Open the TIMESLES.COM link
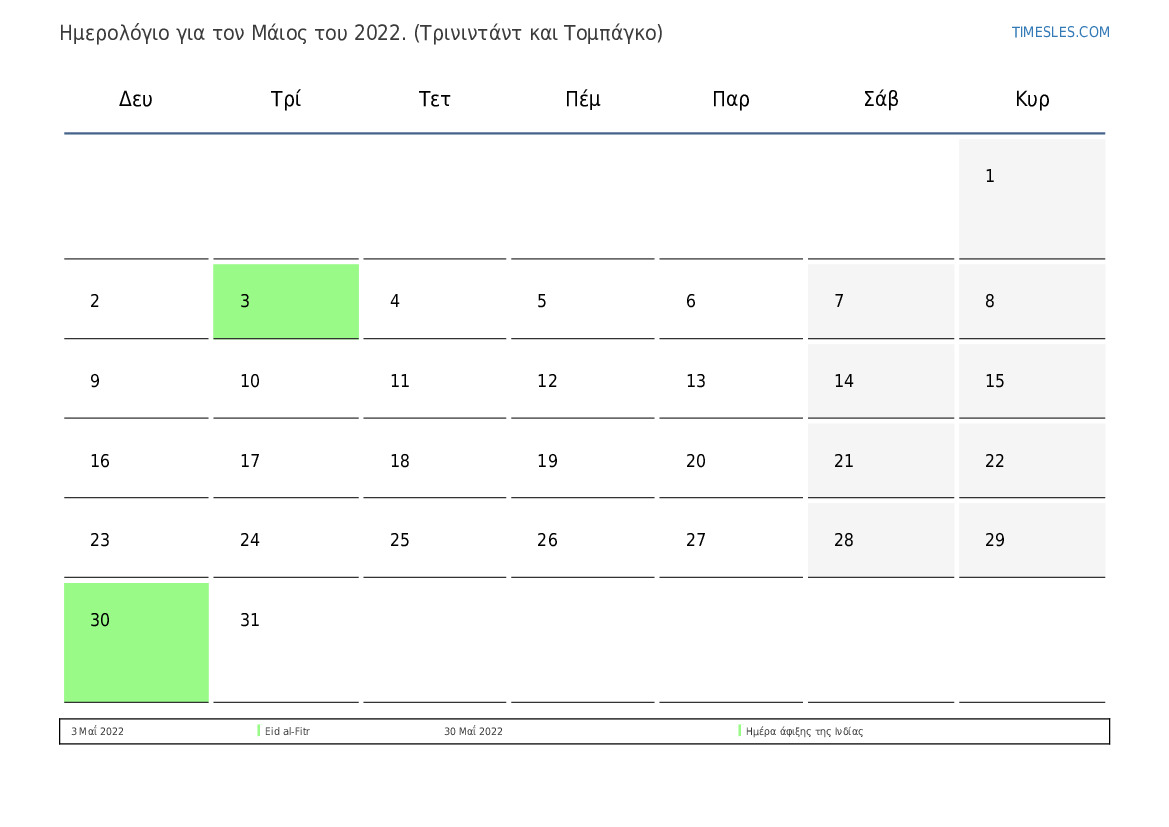Screen dimensions: 1169x827 [1059, 32]
